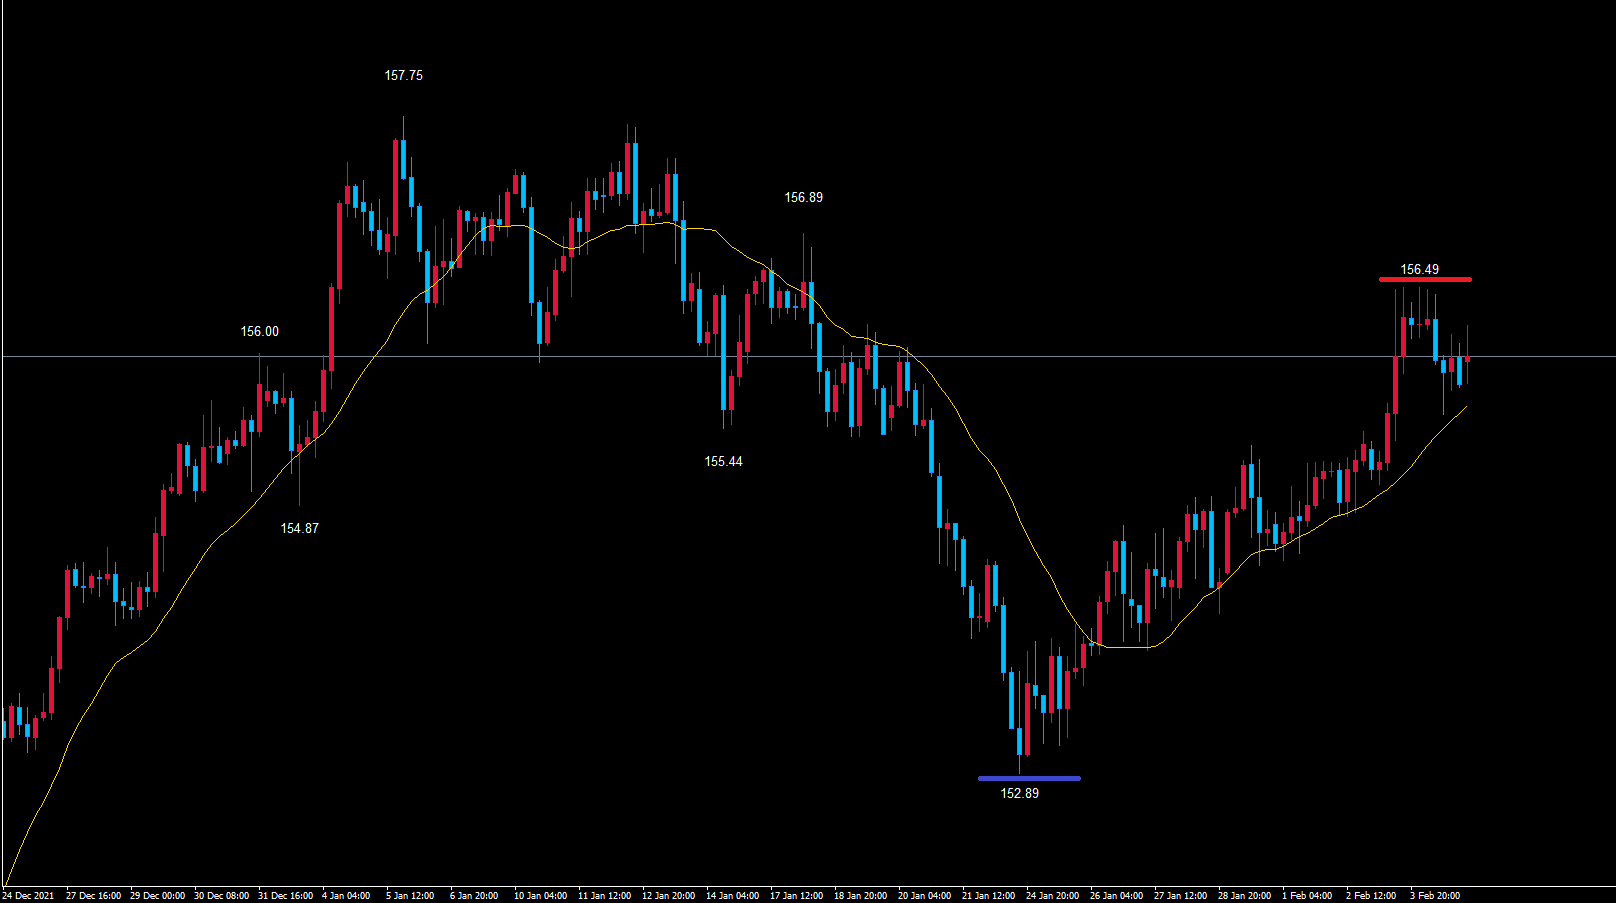Click the 154.87 price label
The image size is (1616, 903).
[299, 529]
